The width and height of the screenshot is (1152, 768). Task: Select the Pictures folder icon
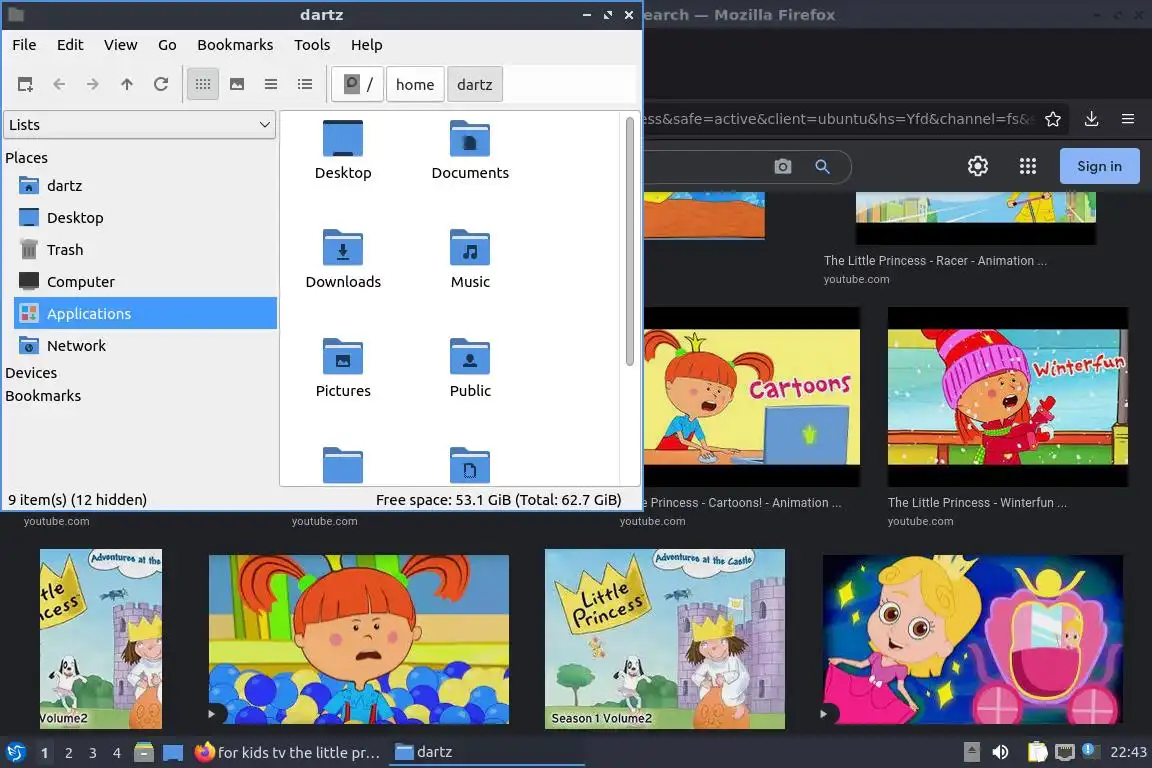343,367
